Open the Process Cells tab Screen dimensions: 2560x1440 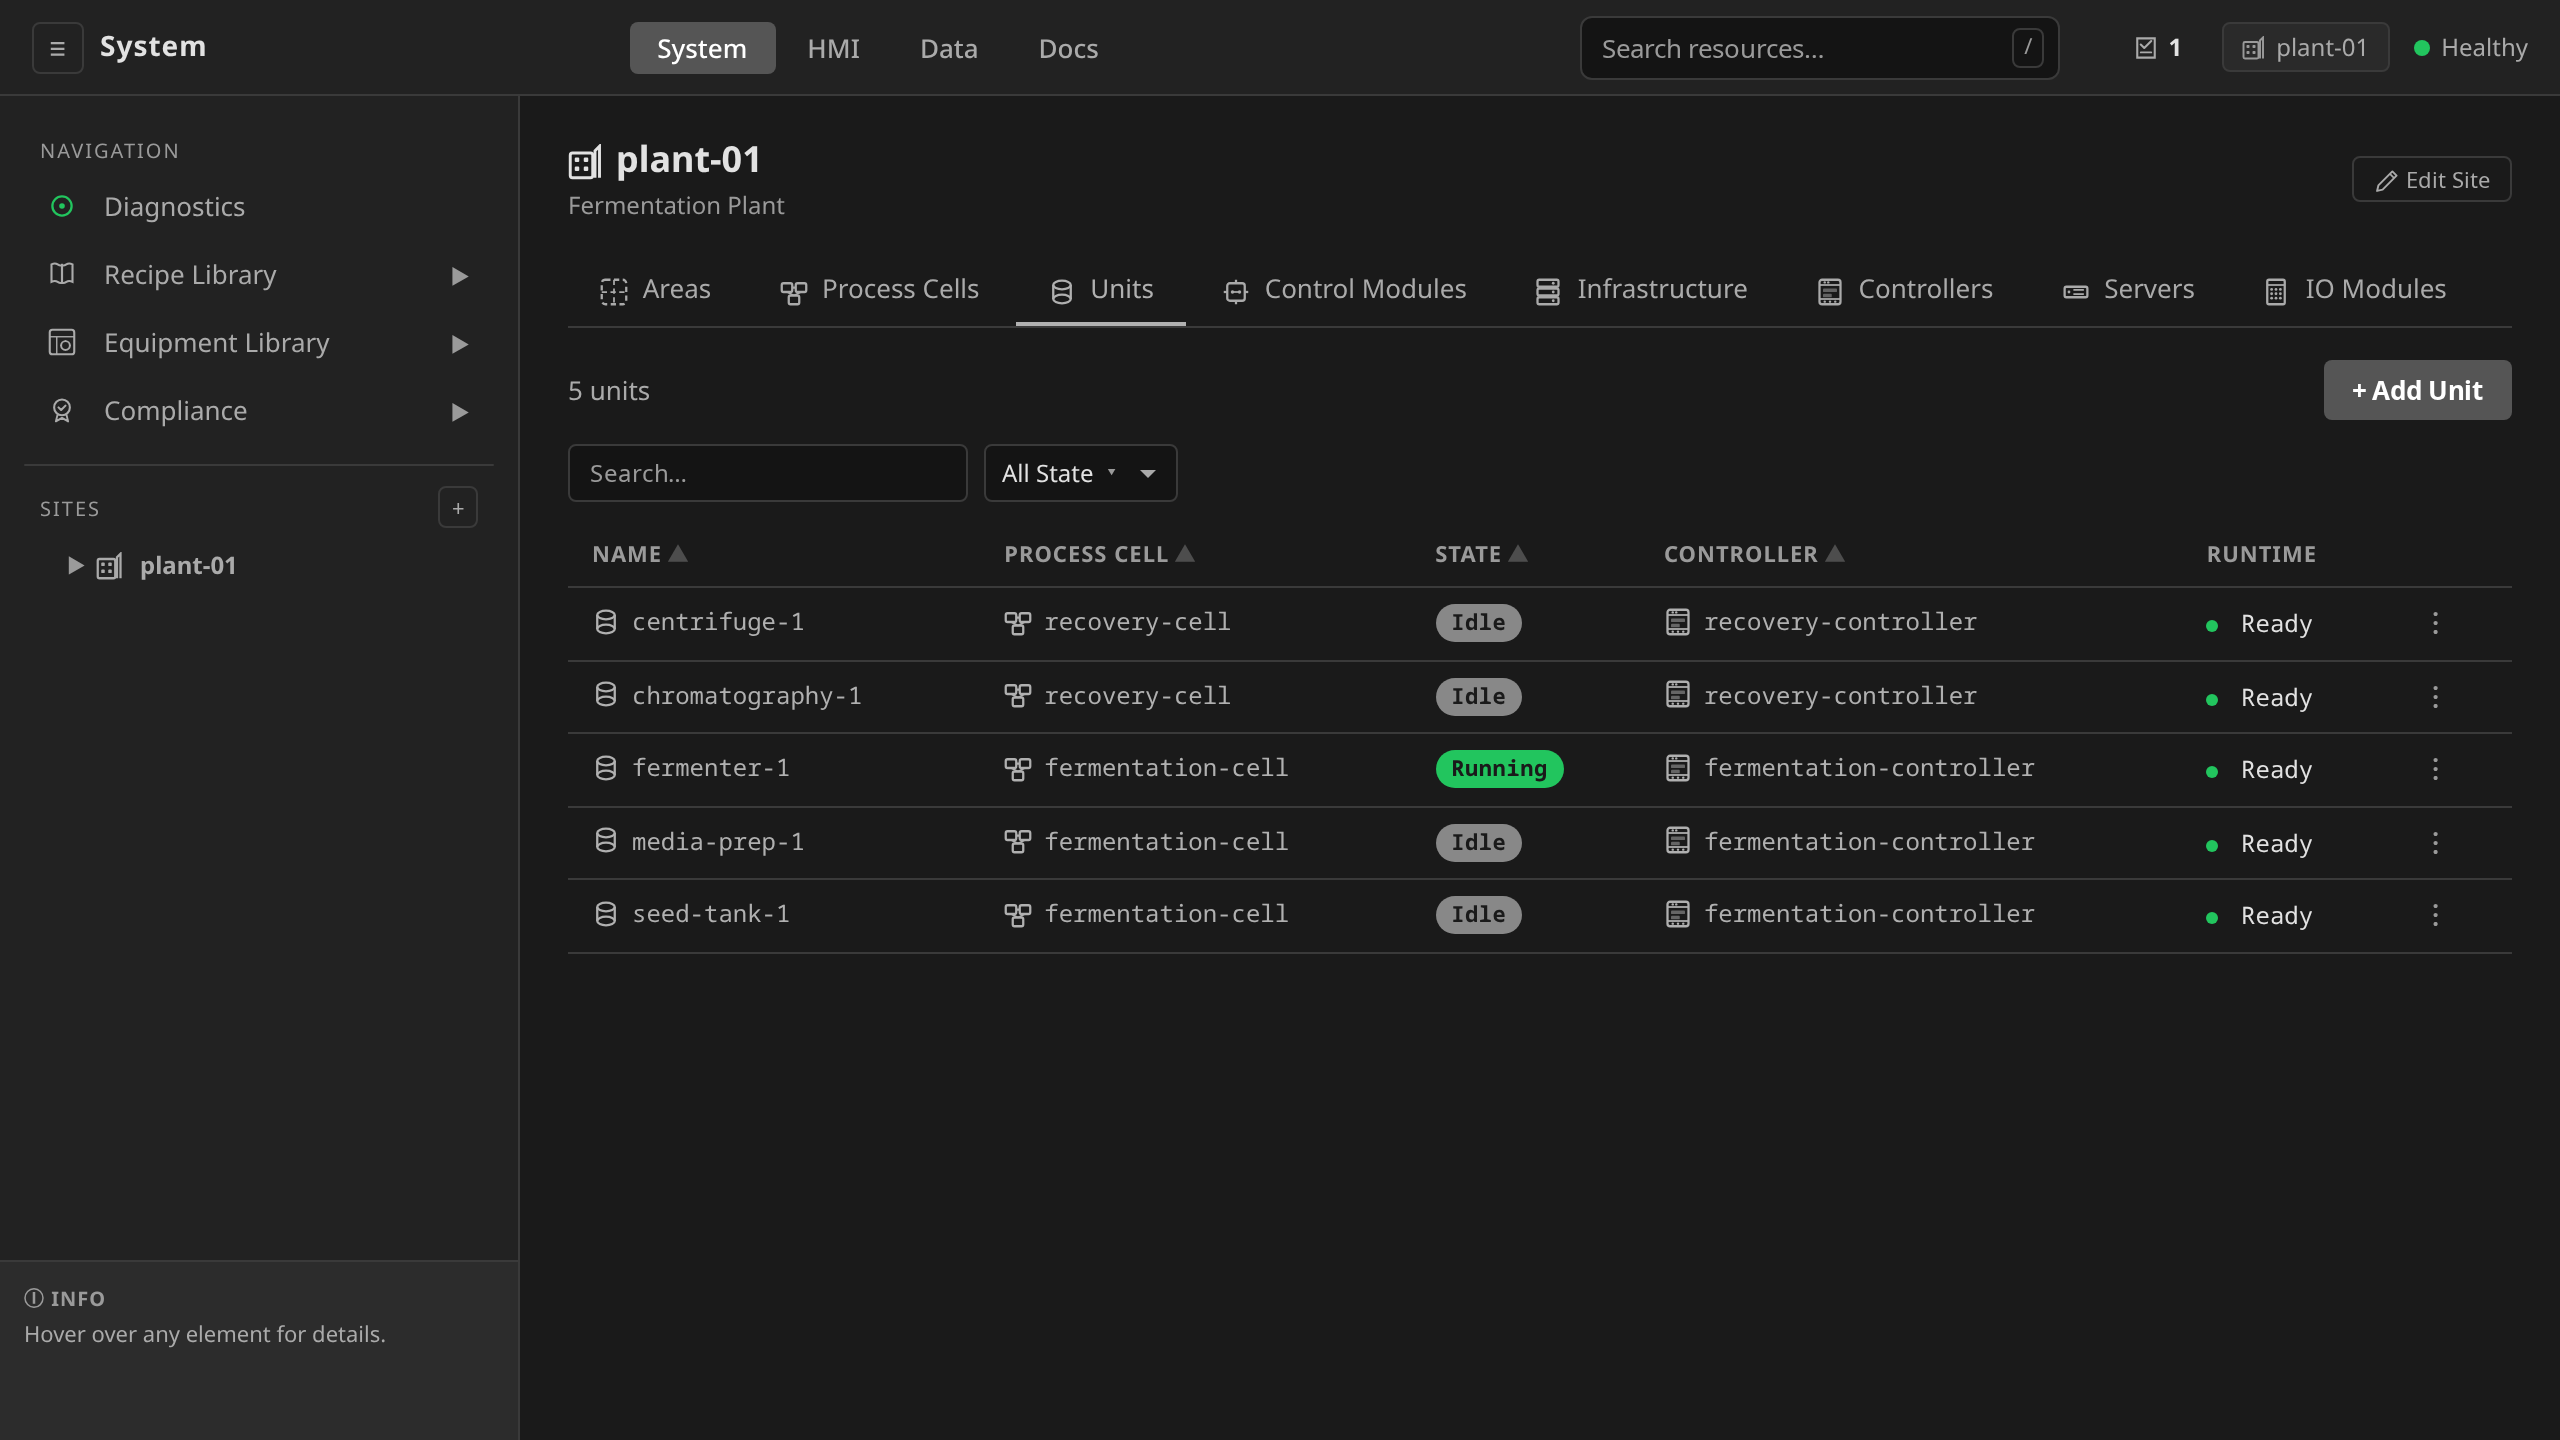pyautogui.click(x=879, y=290)
